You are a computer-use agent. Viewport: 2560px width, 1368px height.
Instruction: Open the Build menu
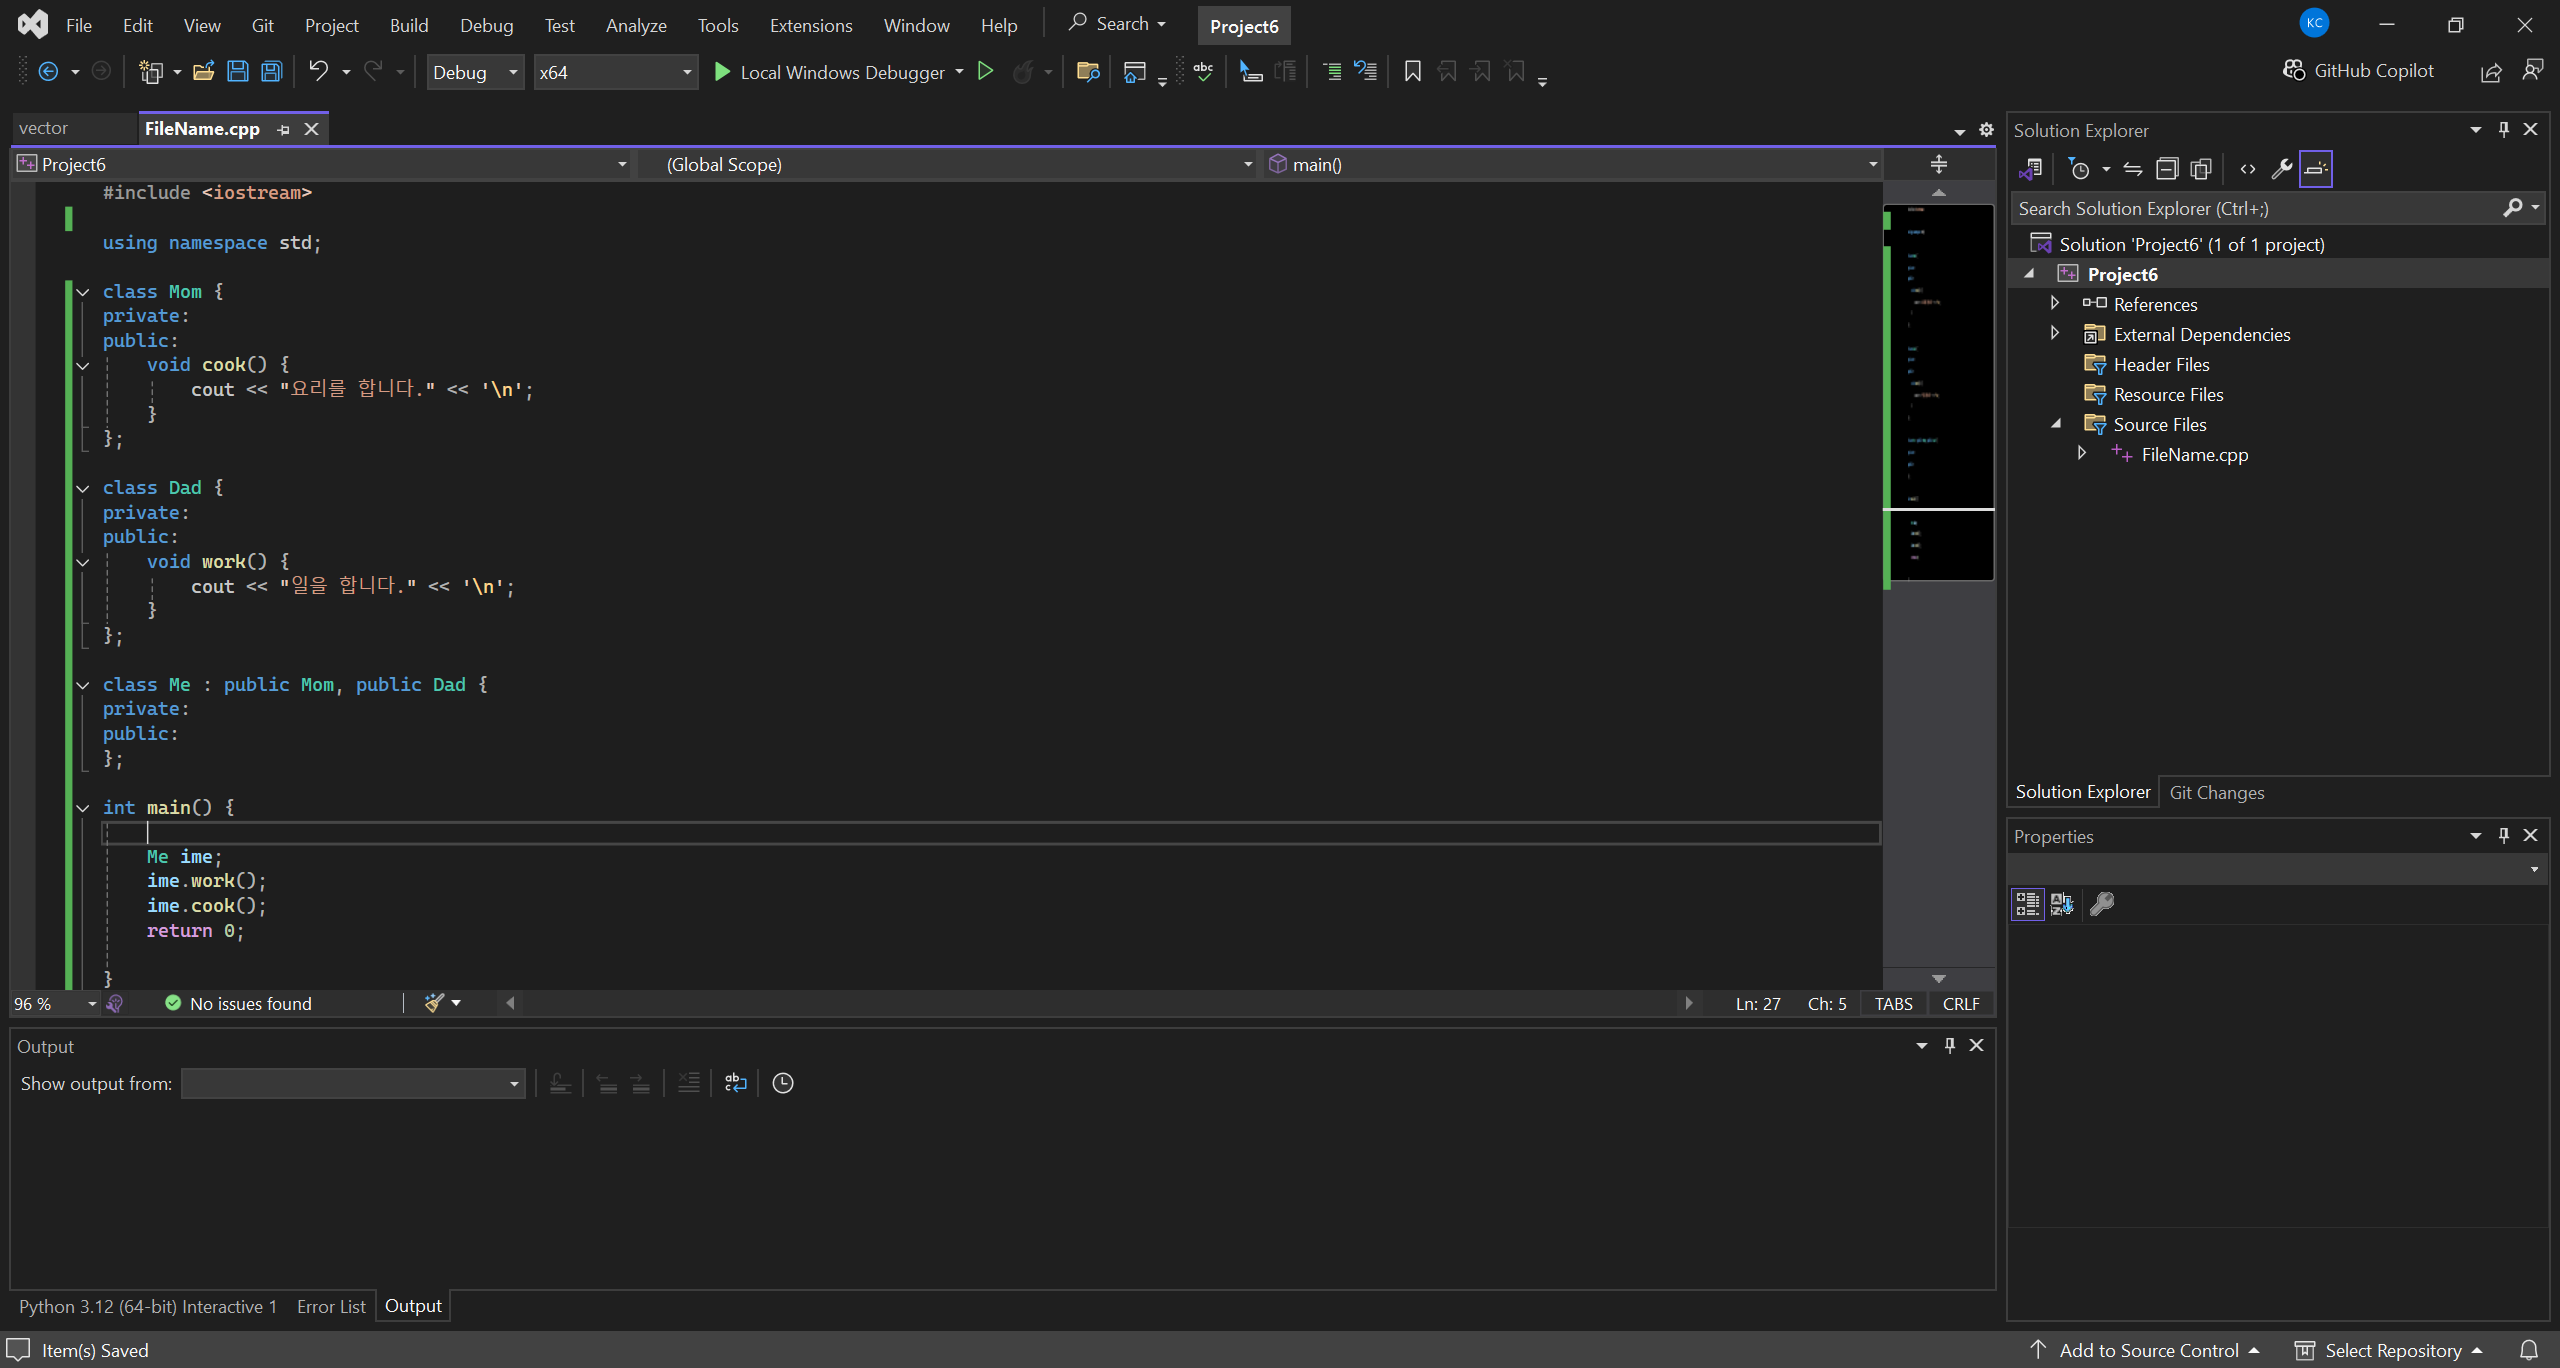click(408, 26)
